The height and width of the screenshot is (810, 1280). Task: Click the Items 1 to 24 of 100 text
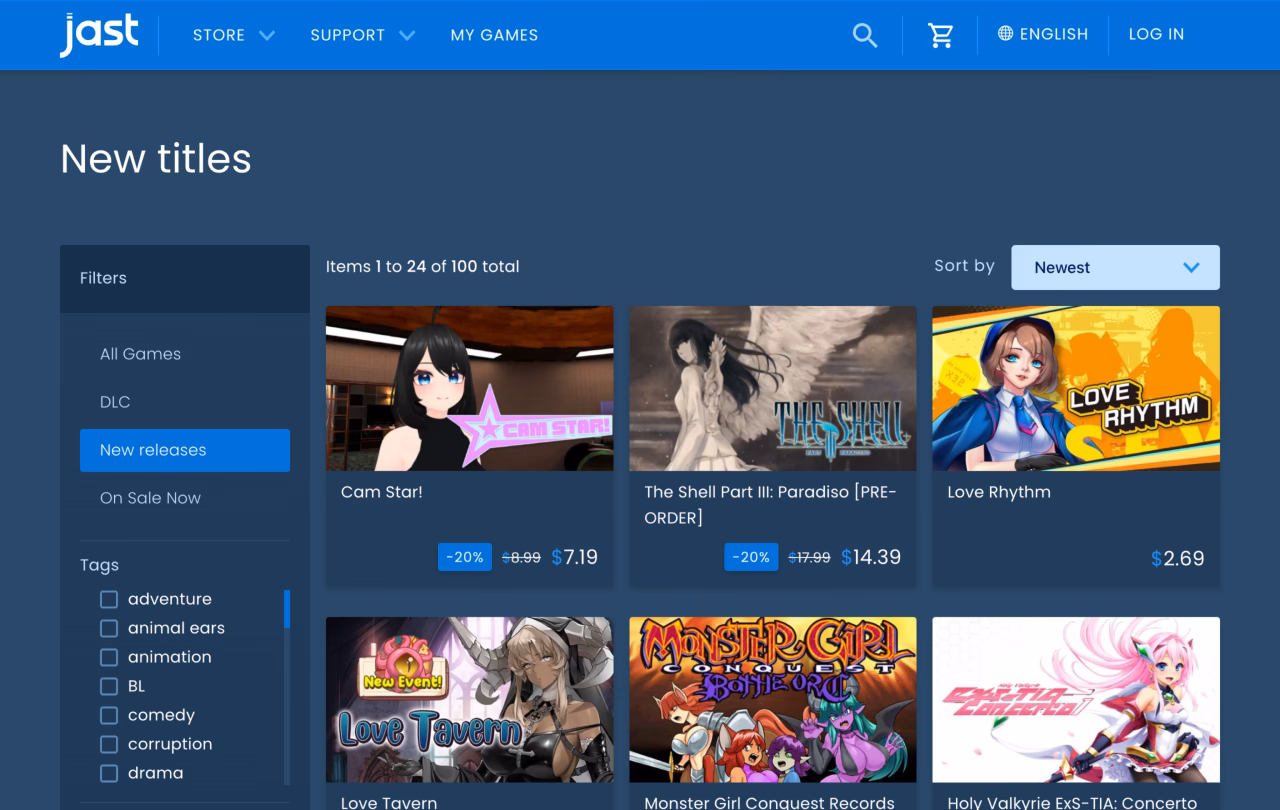coord(422,266)
